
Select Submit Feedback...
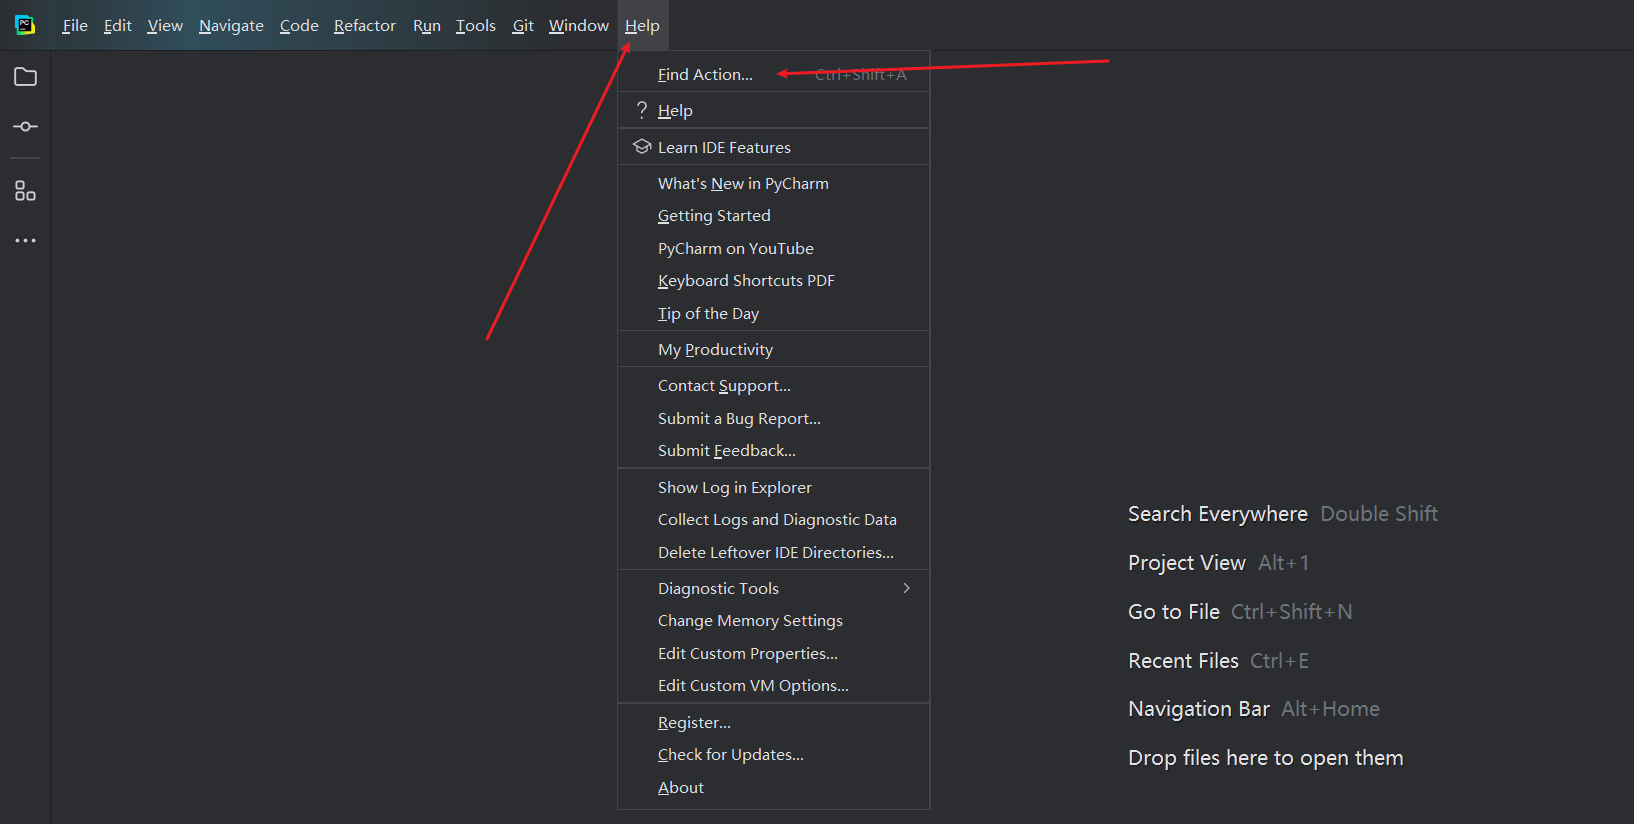[774, 451]
